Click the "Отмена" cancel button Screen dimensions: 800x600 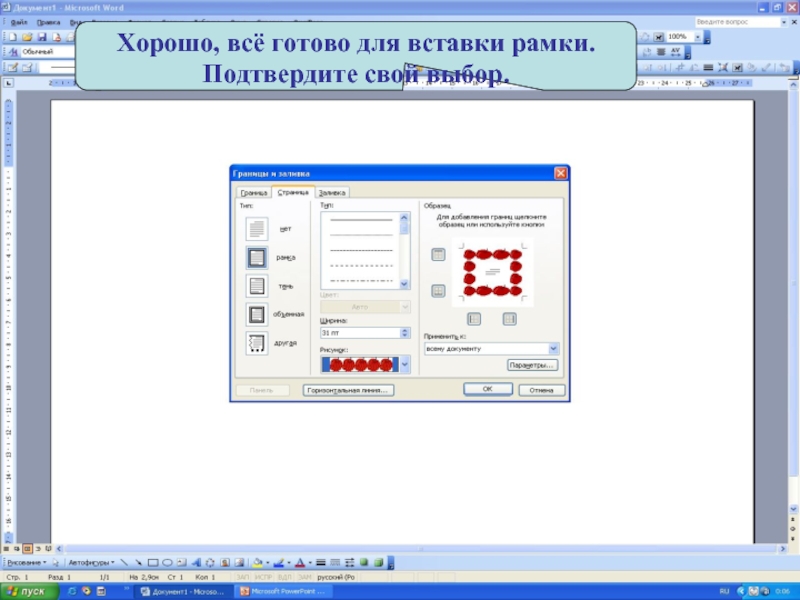click(541, 390)
